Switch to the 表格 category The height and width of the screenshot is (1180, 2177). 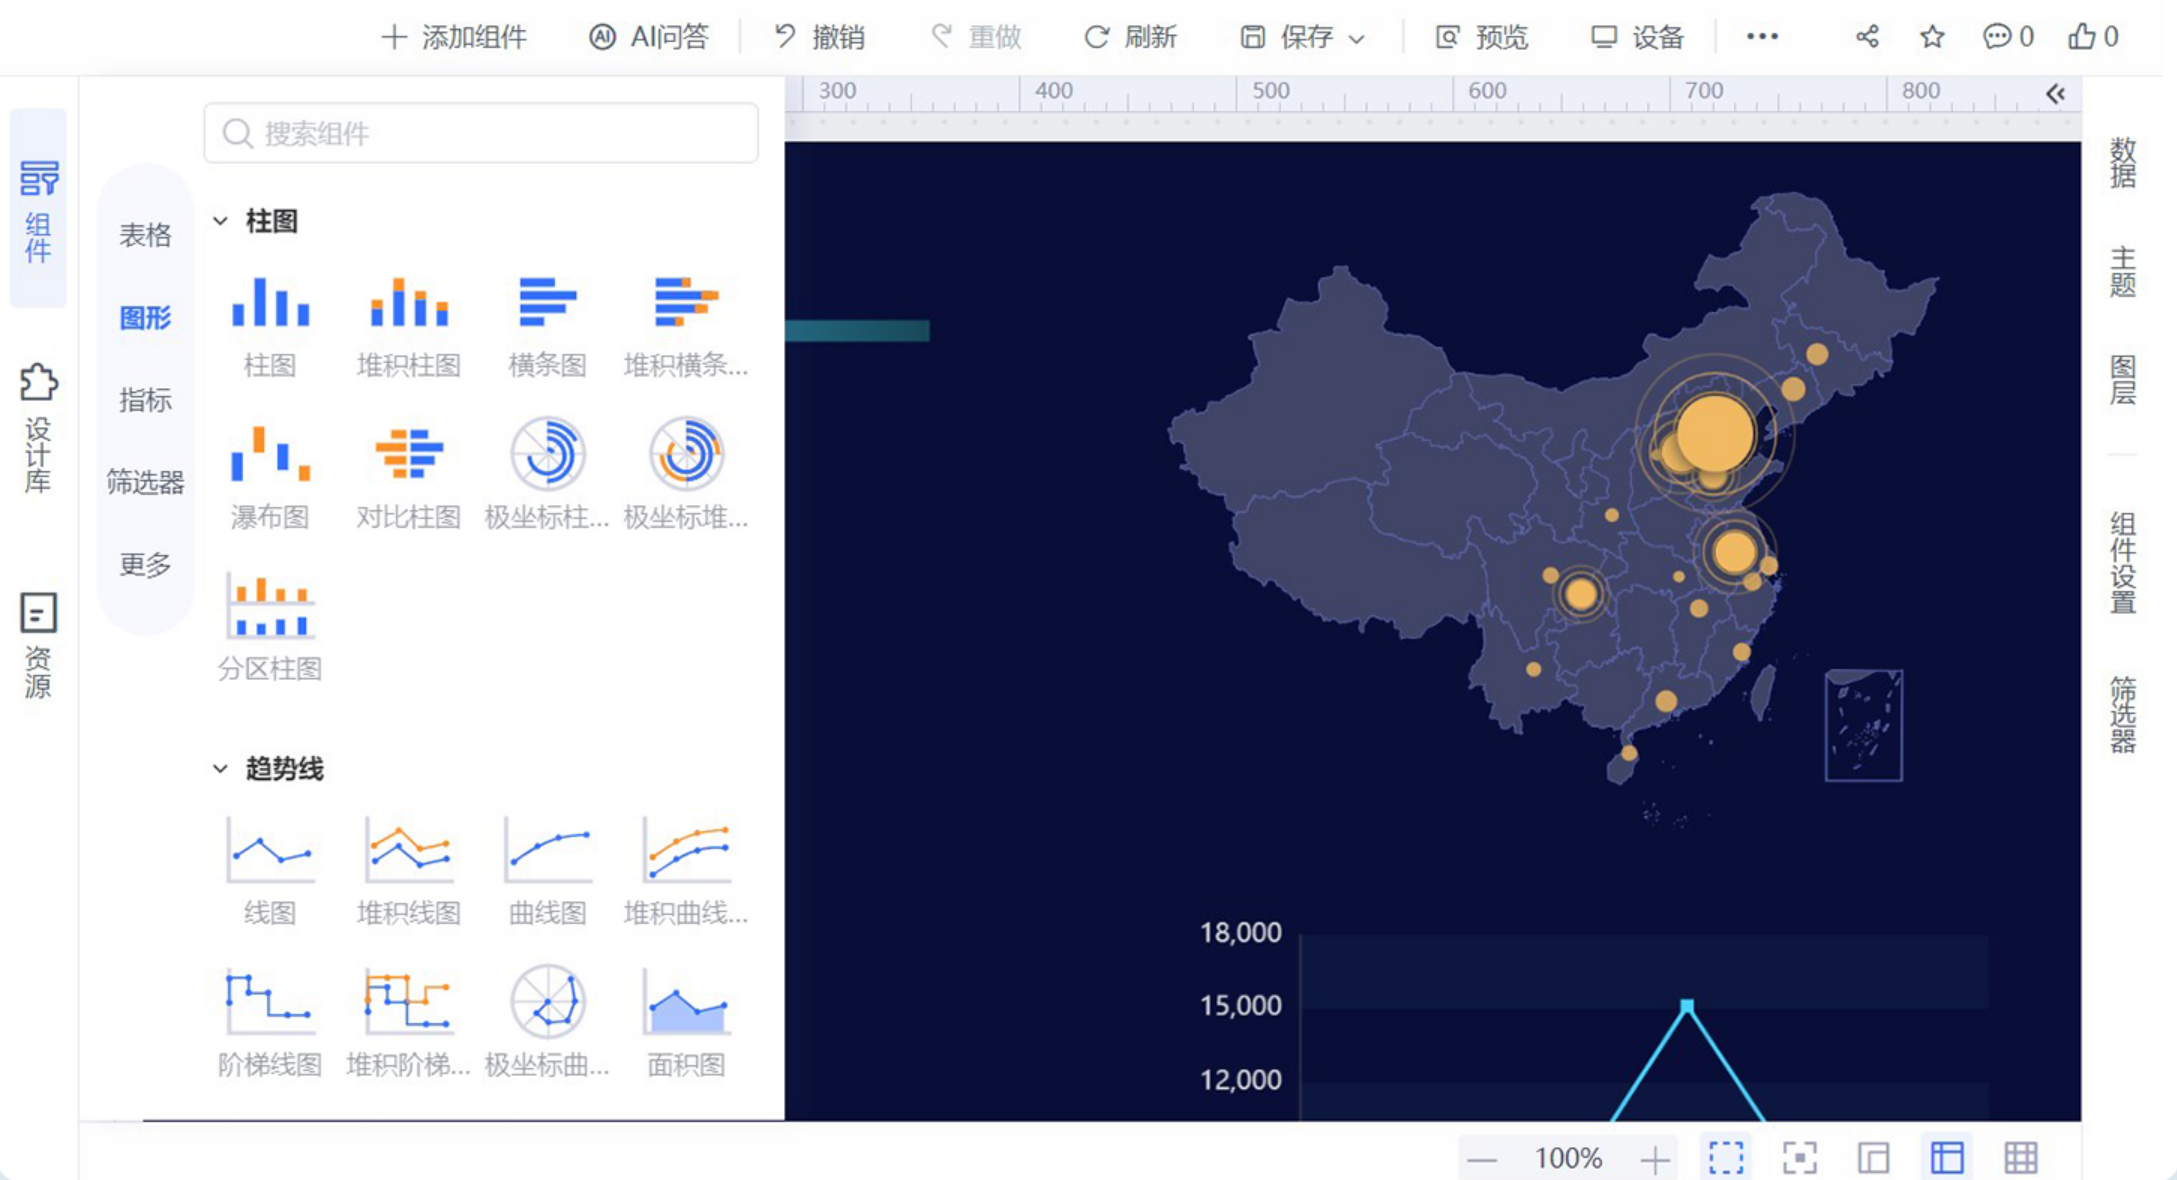145,235
